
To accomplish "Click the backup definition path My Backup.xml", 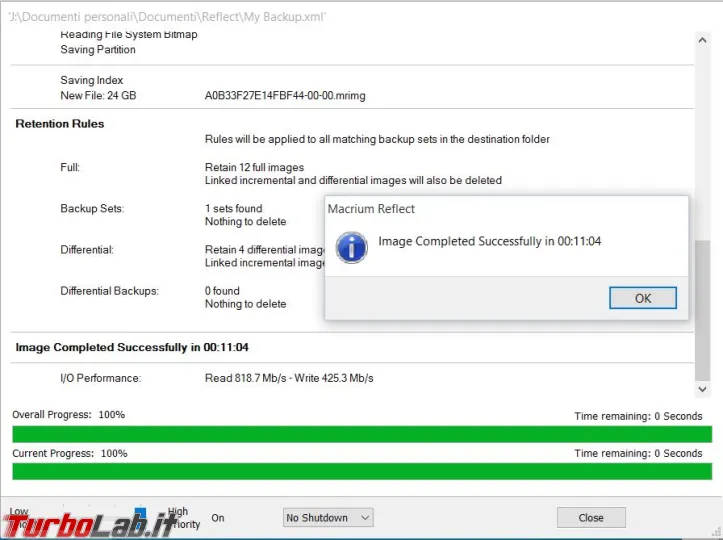I will click(x=167, y=17).
